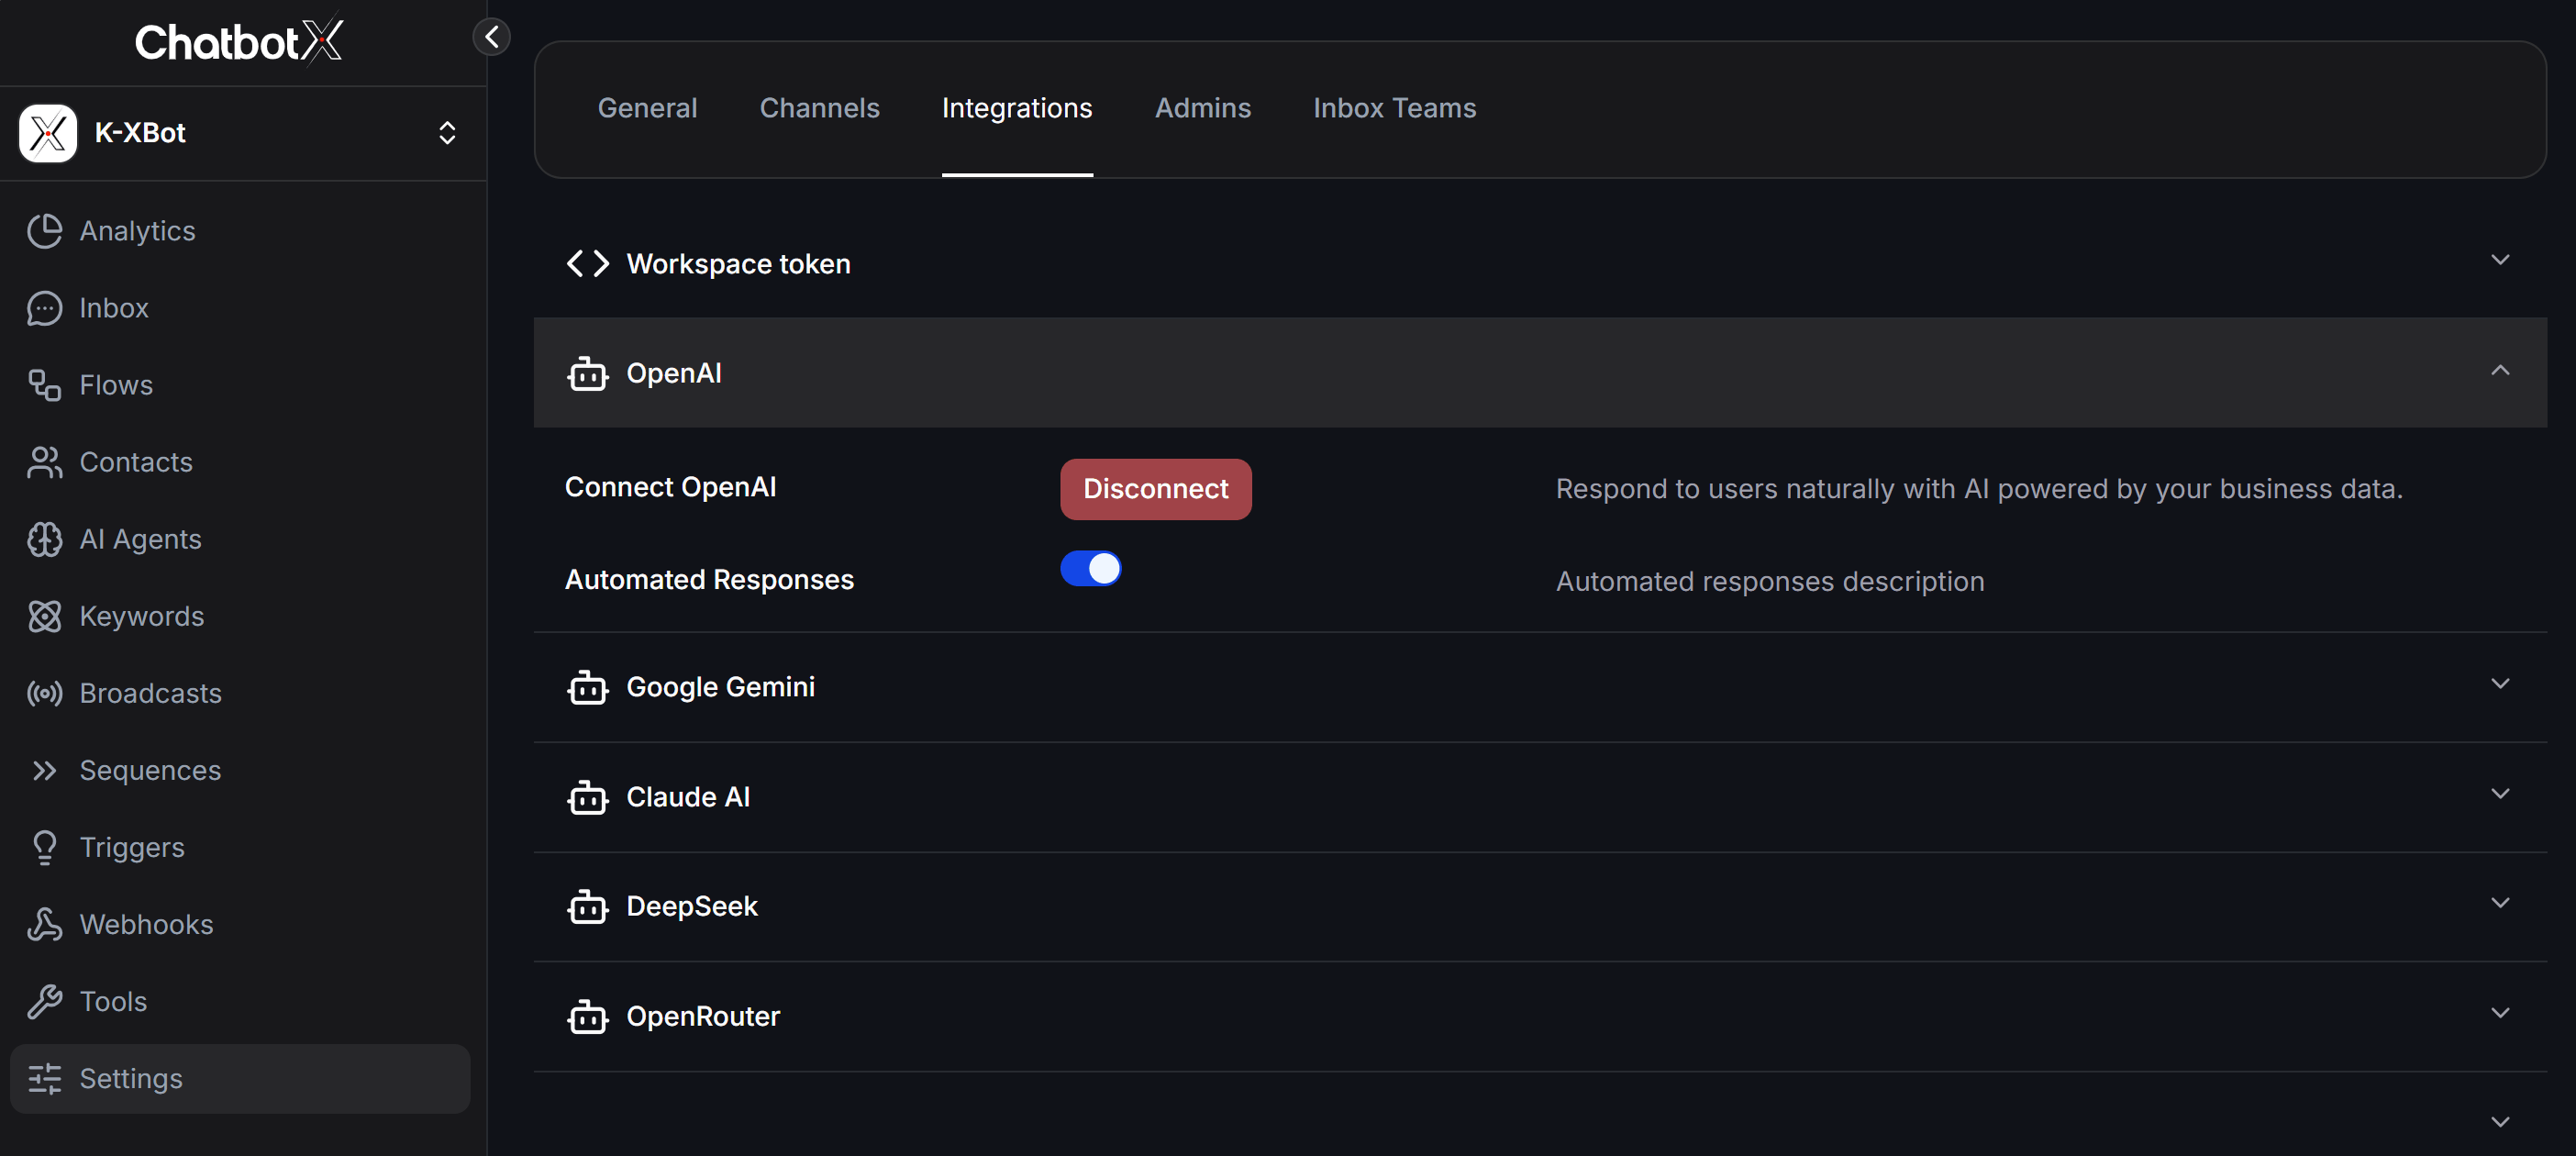Viewport: 2576px width, 1156px height.
Task: Expand the section below OpenRouter
Action: tap(2499, 1122)
